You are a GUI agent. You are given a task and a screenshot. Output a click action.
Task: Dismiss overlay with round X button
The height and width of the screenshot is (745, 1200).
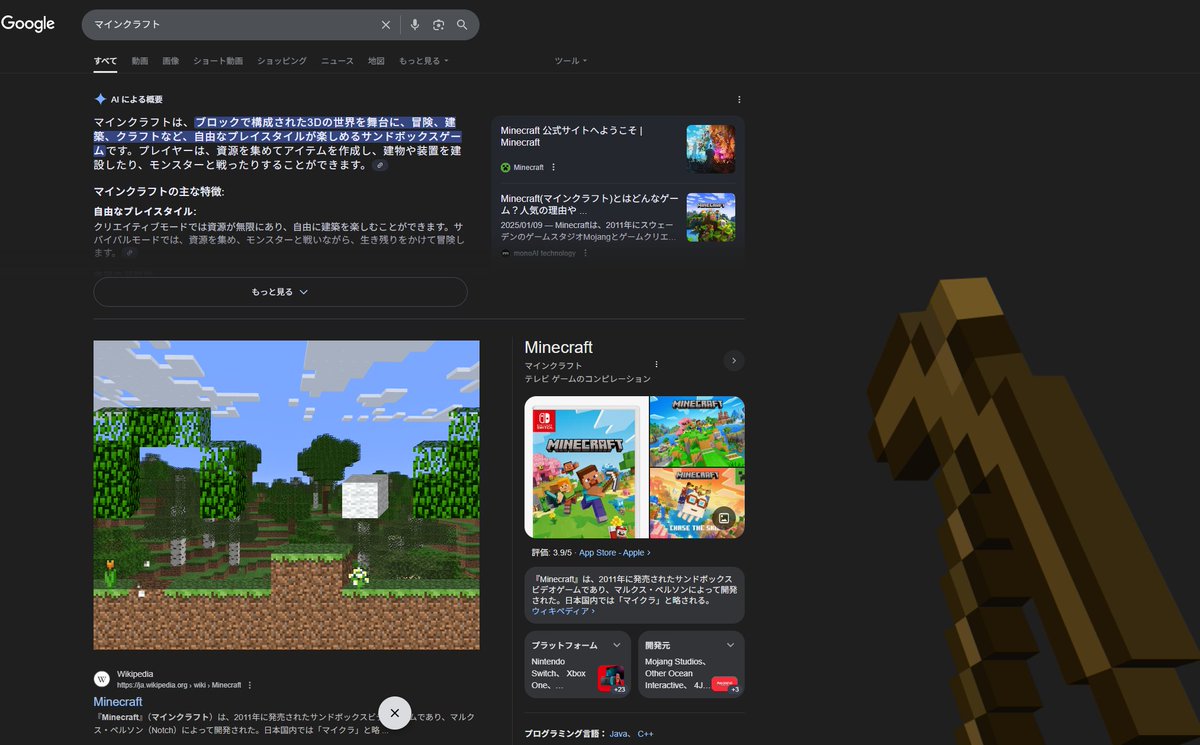pos(394,712)
